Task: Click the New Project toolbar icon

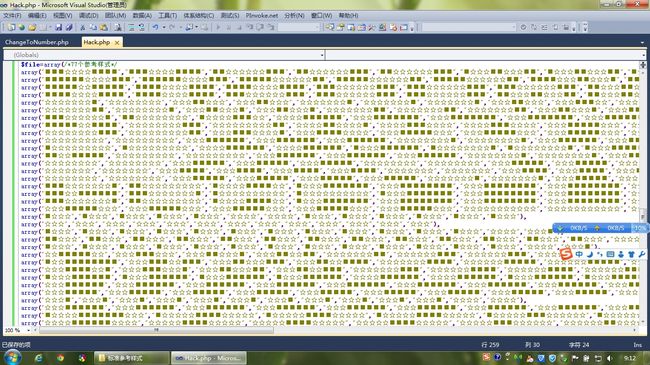Action: [11, 27]
